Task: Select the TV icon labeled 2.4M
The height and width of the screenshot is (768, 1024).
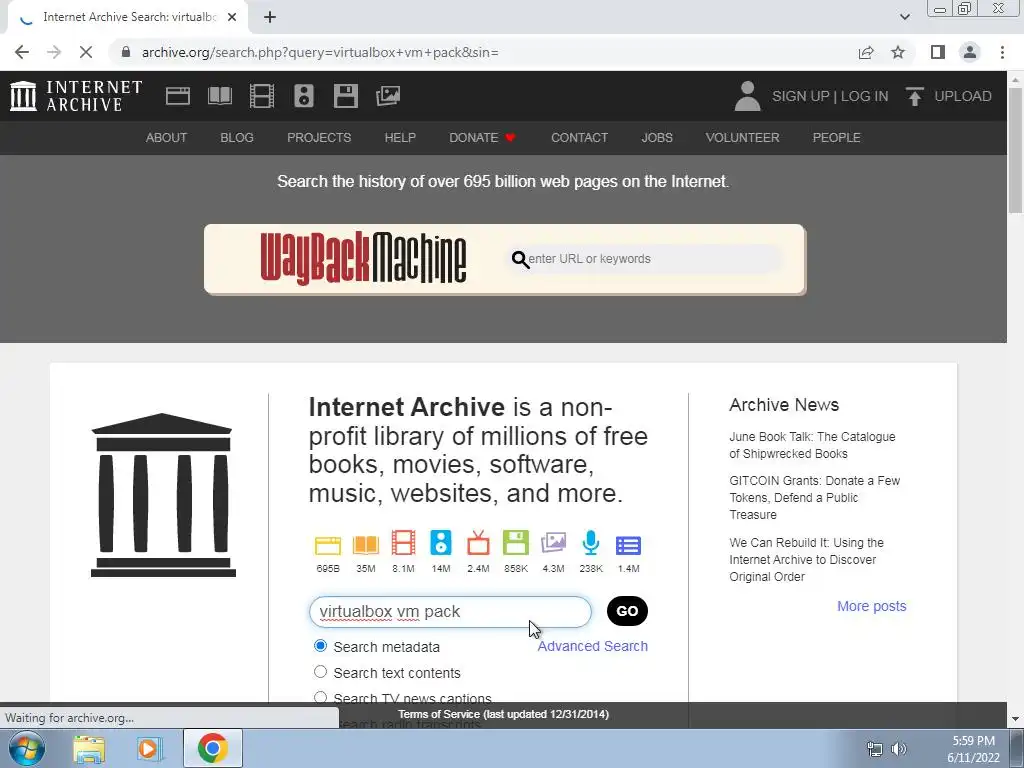Action: pyautogui.click(x=478, y=543)
